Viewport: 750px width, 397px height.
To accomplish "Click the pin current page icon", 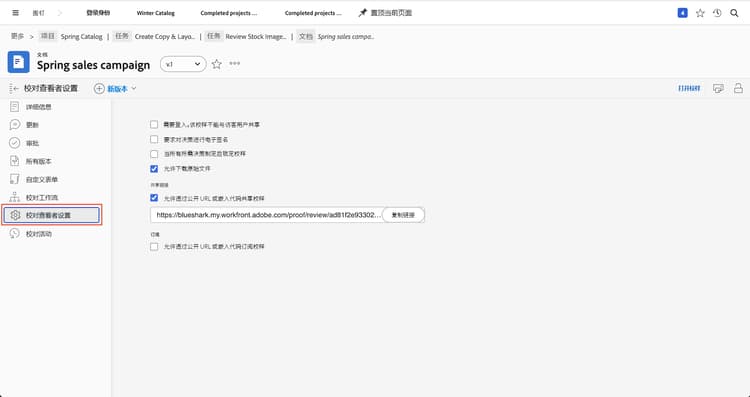I will click(363, 13).
